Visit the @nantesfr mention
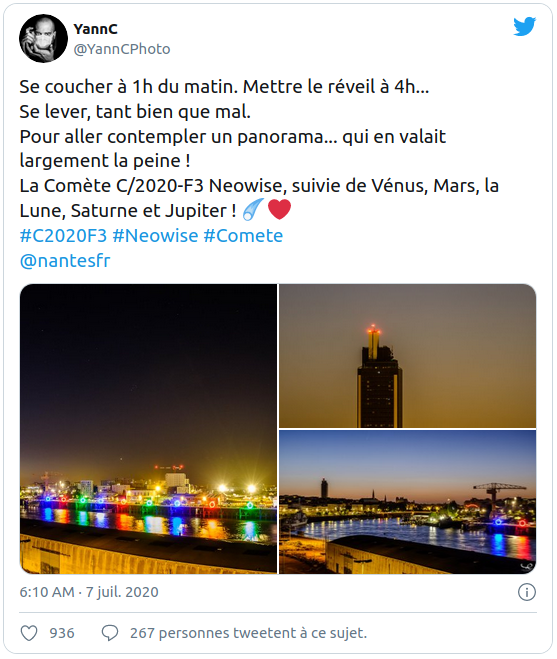 [x=65, y=261]
